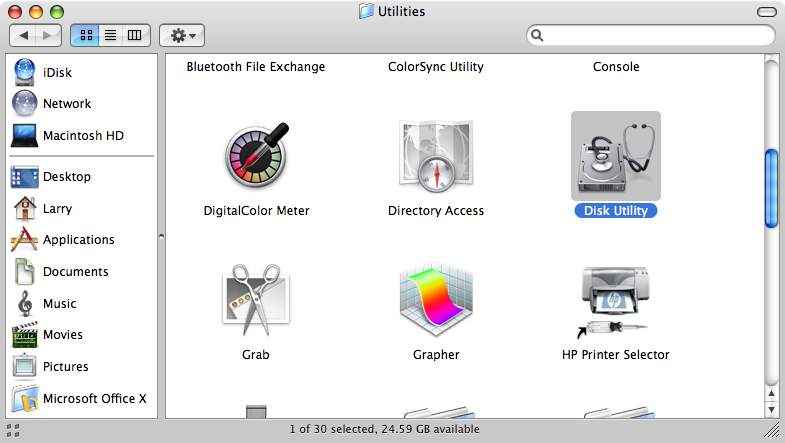Click the status bar selection count text

tap(384, 429)
